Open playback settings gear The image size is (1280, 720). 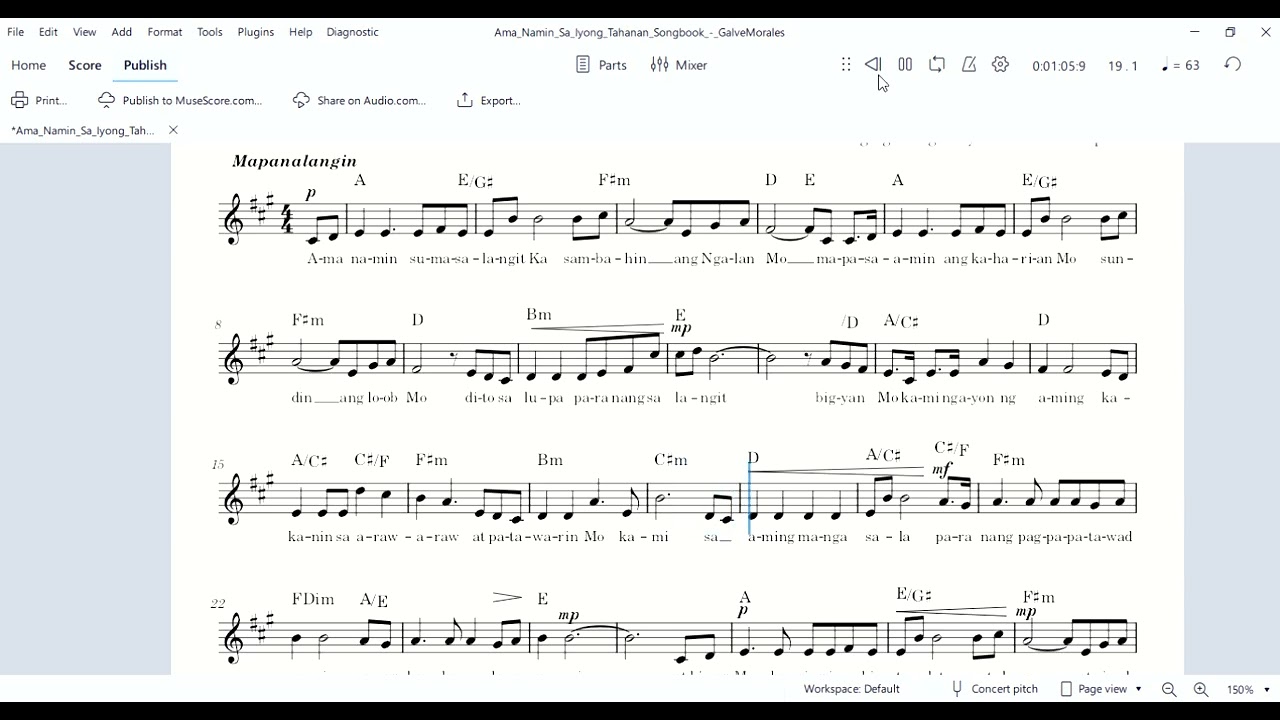pos(1001,65)
